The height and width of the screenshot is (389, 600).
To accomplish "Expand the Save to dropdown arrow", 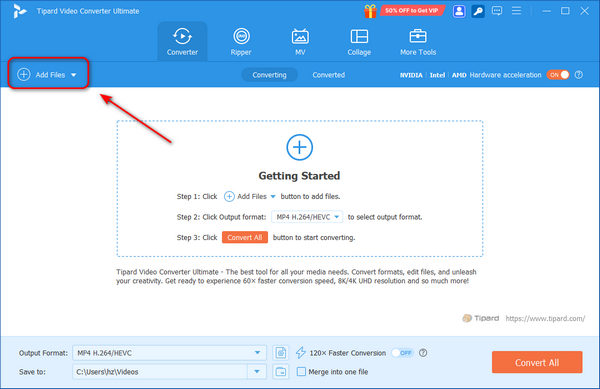I will click(257, 371).
